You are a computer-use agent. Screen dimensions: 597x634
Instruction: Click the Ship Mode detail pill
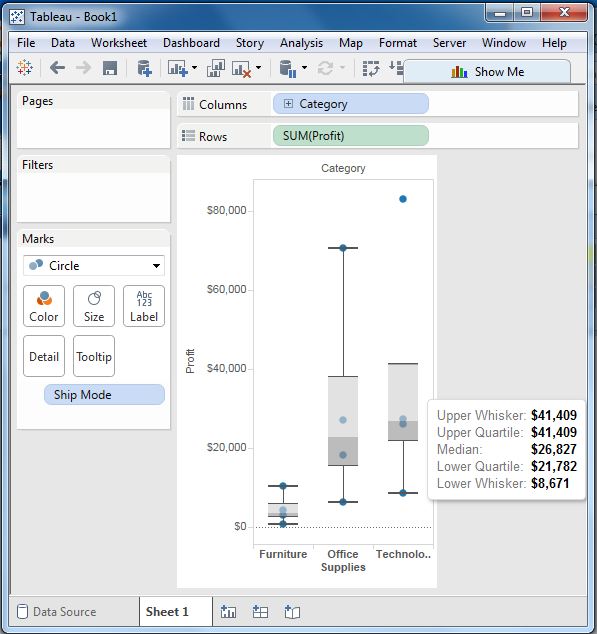104,395
